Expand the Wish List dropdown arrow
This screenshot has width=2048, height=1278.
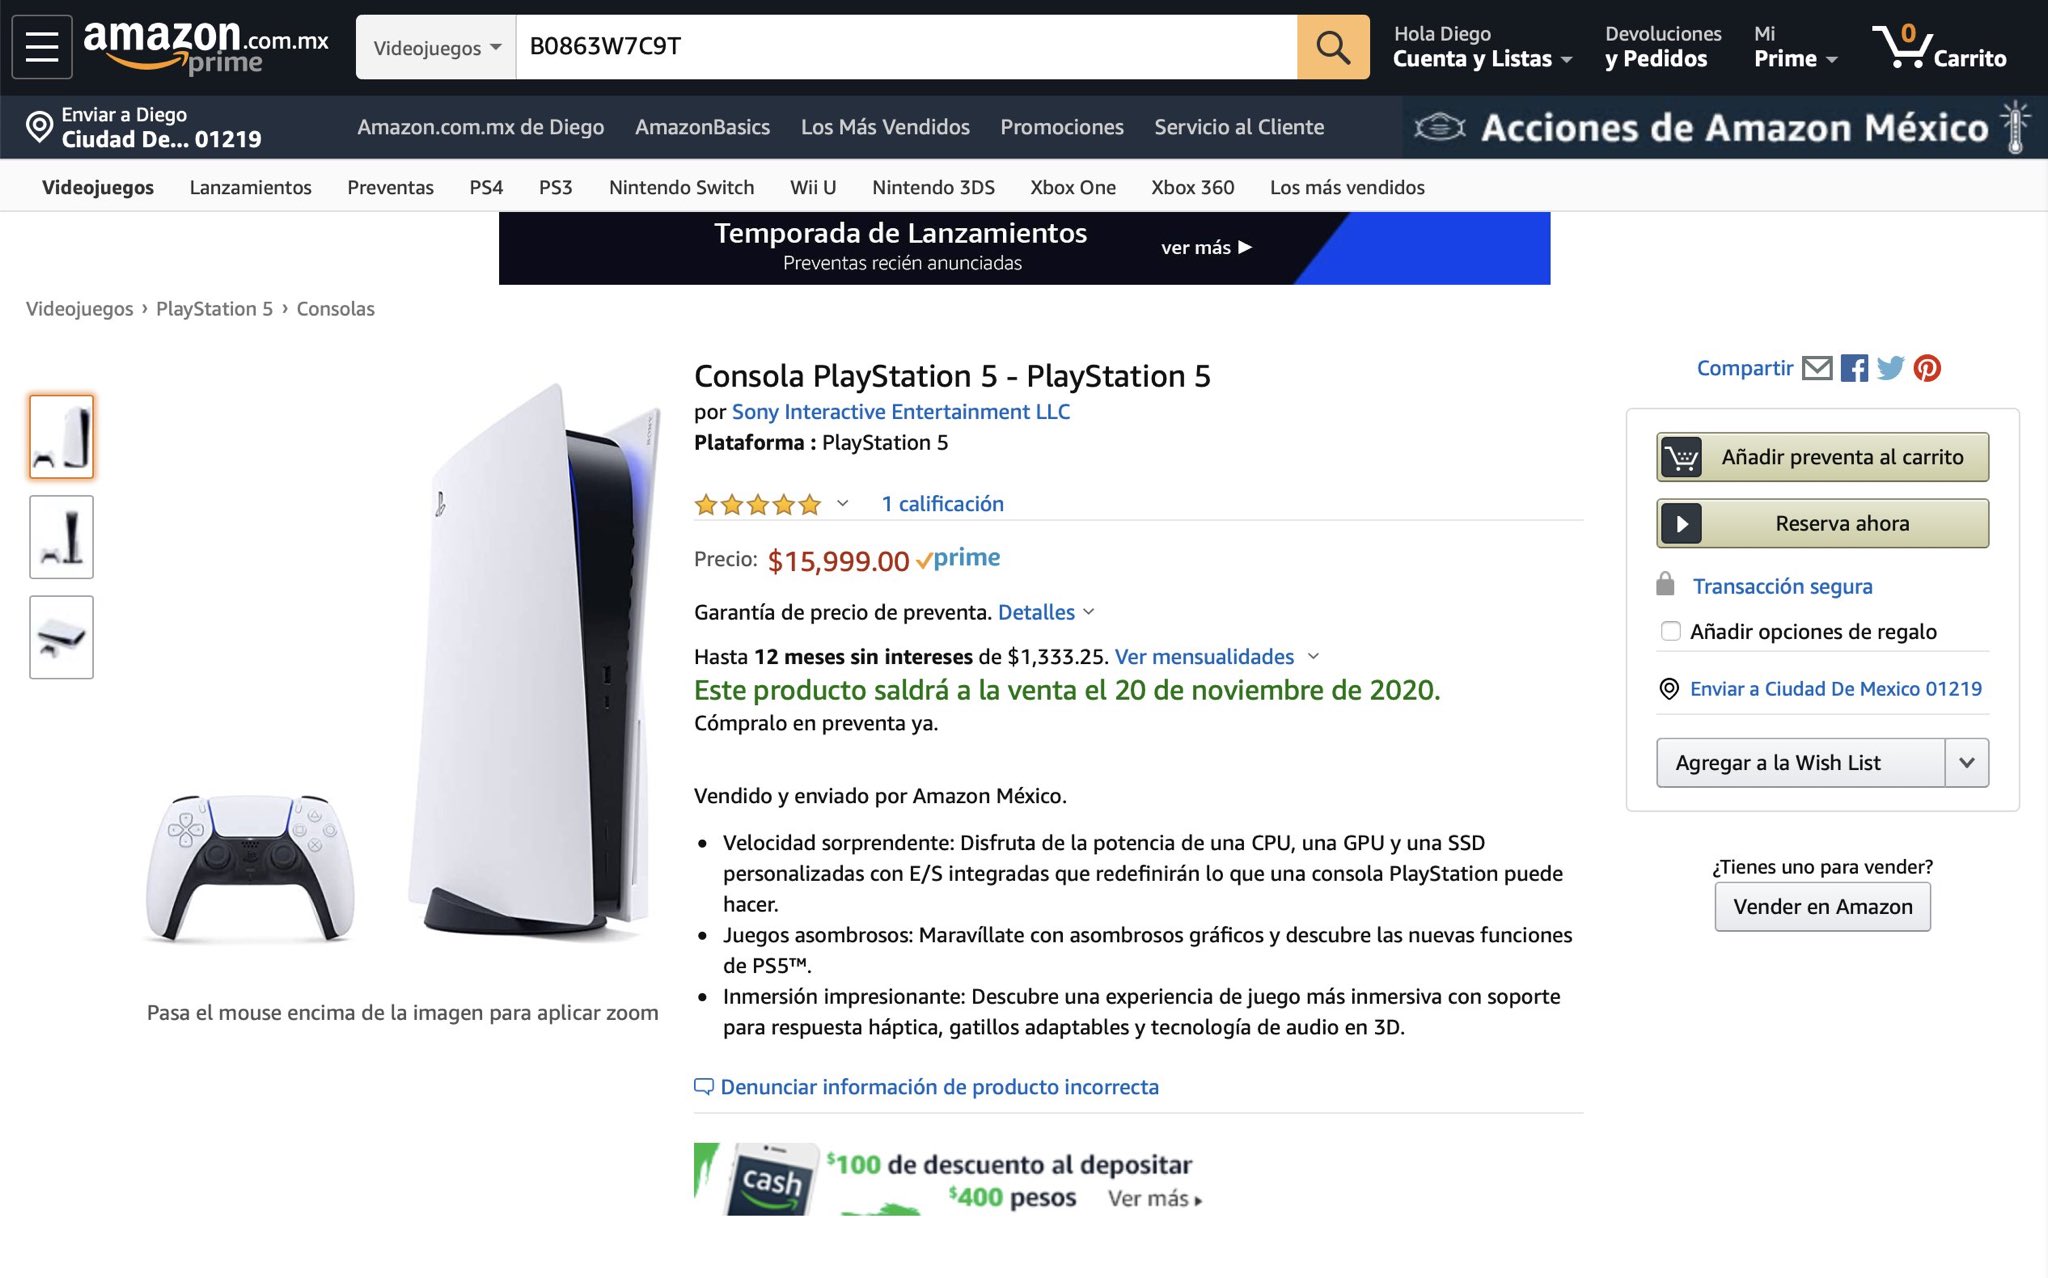[x=1967, y=763]
